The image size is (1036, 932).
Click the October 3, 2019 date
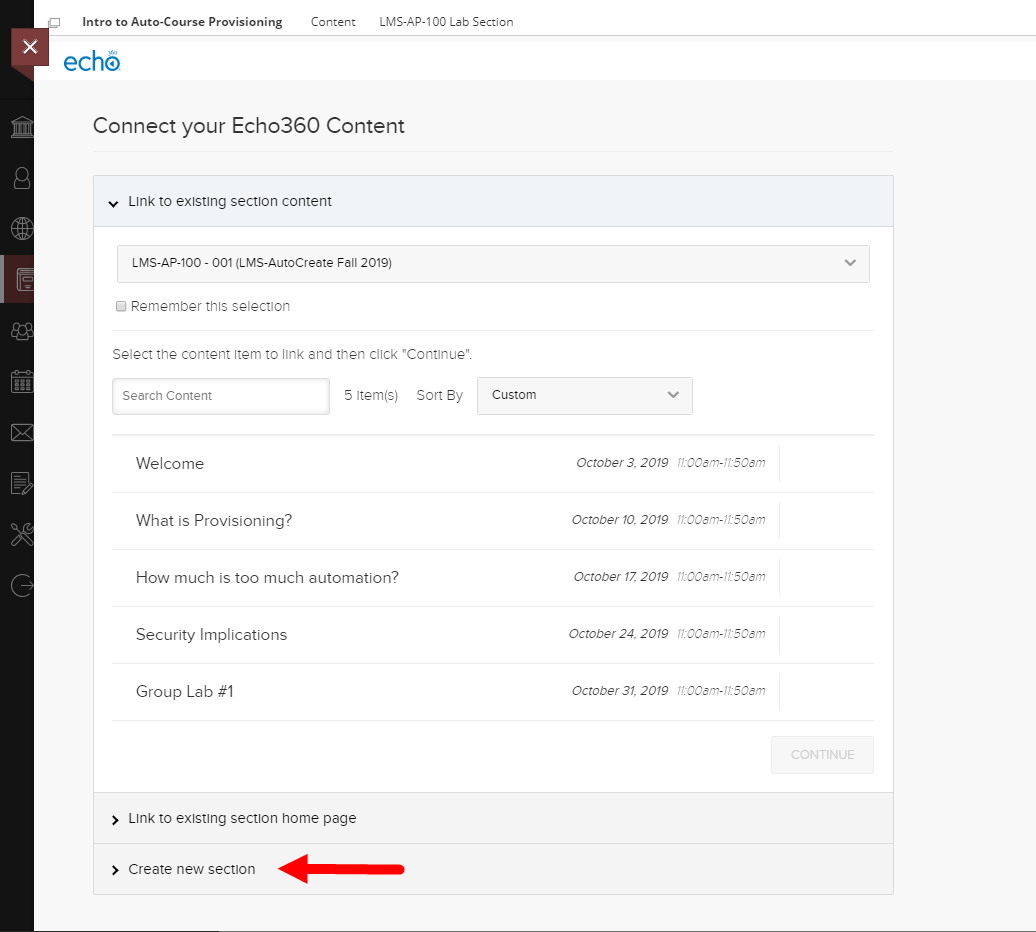[622, 463]
